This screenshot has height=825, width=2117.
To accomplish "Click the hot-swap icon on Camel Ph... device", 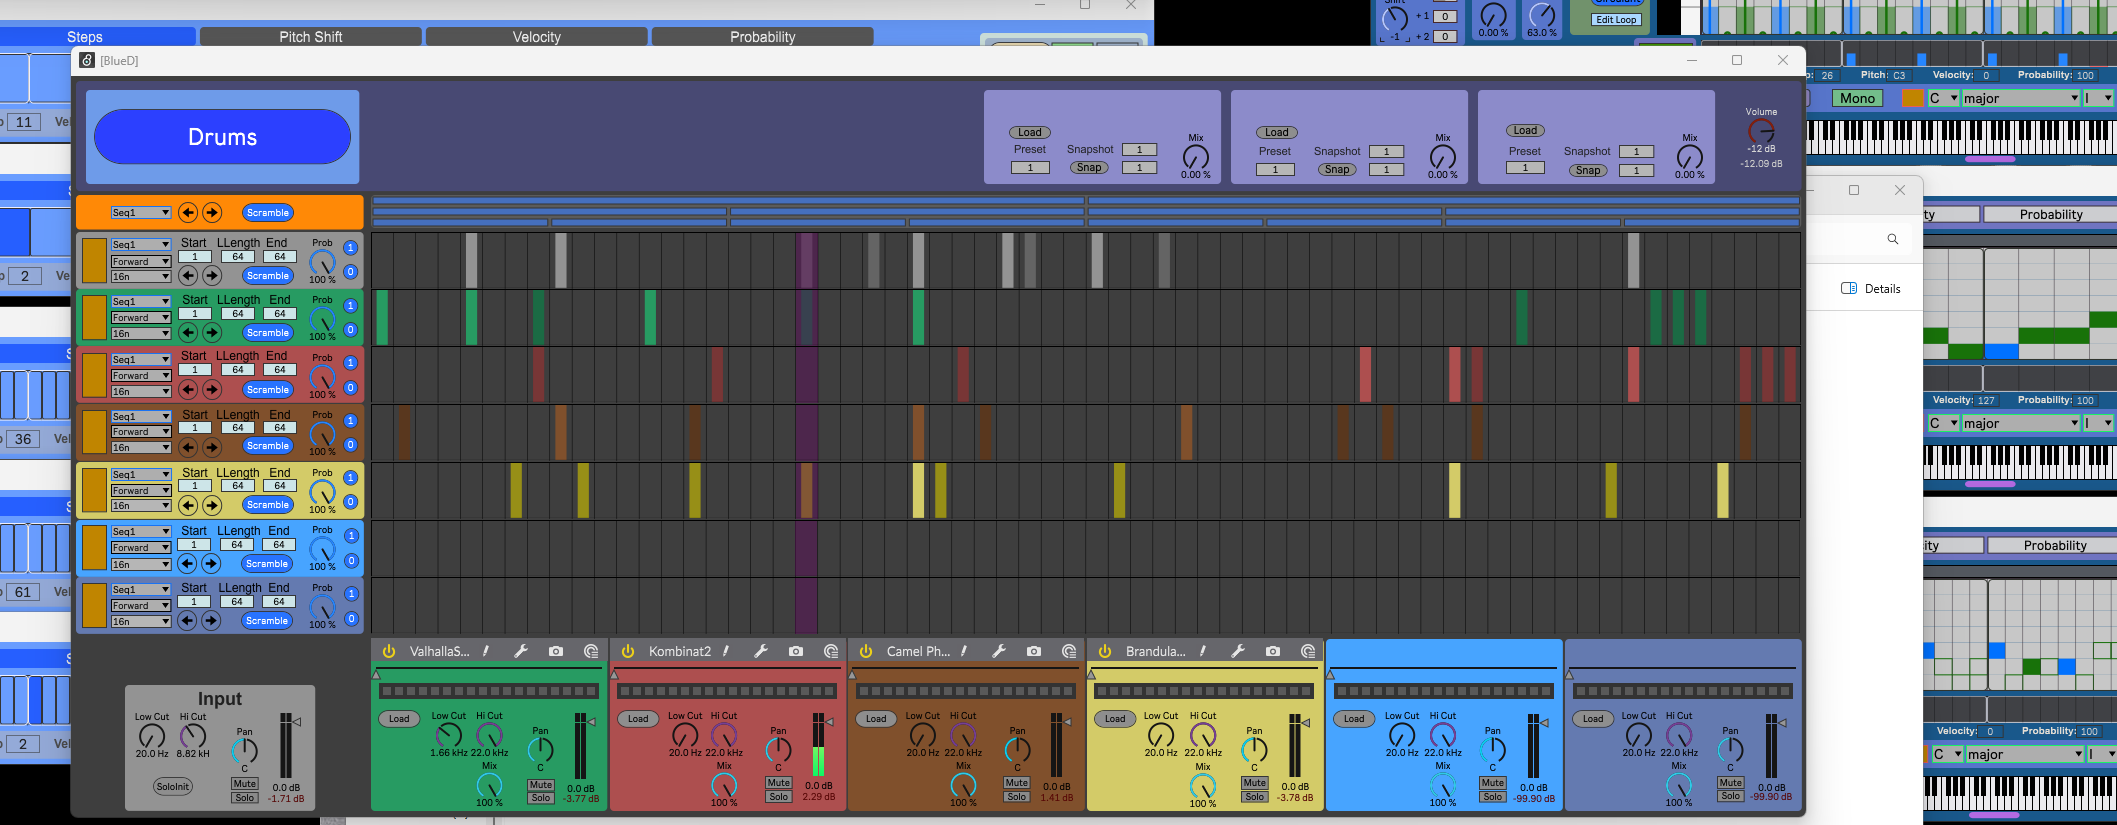I will point(1069,651).
